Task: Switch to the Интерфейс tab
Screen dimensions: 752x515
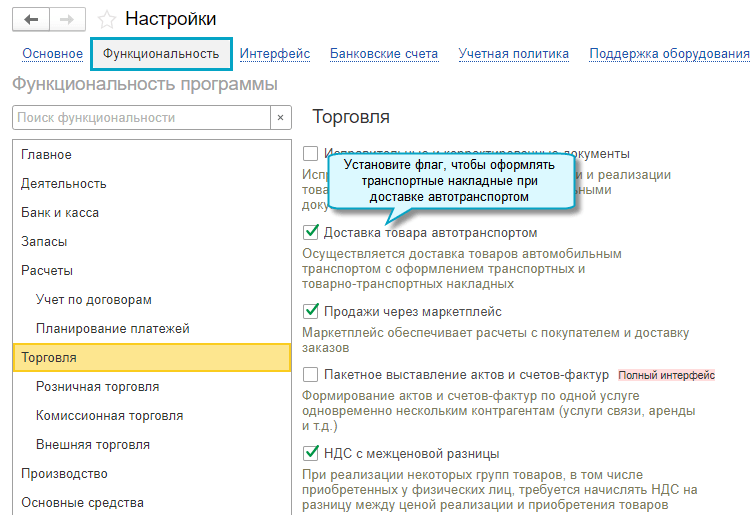Action: 275,54
